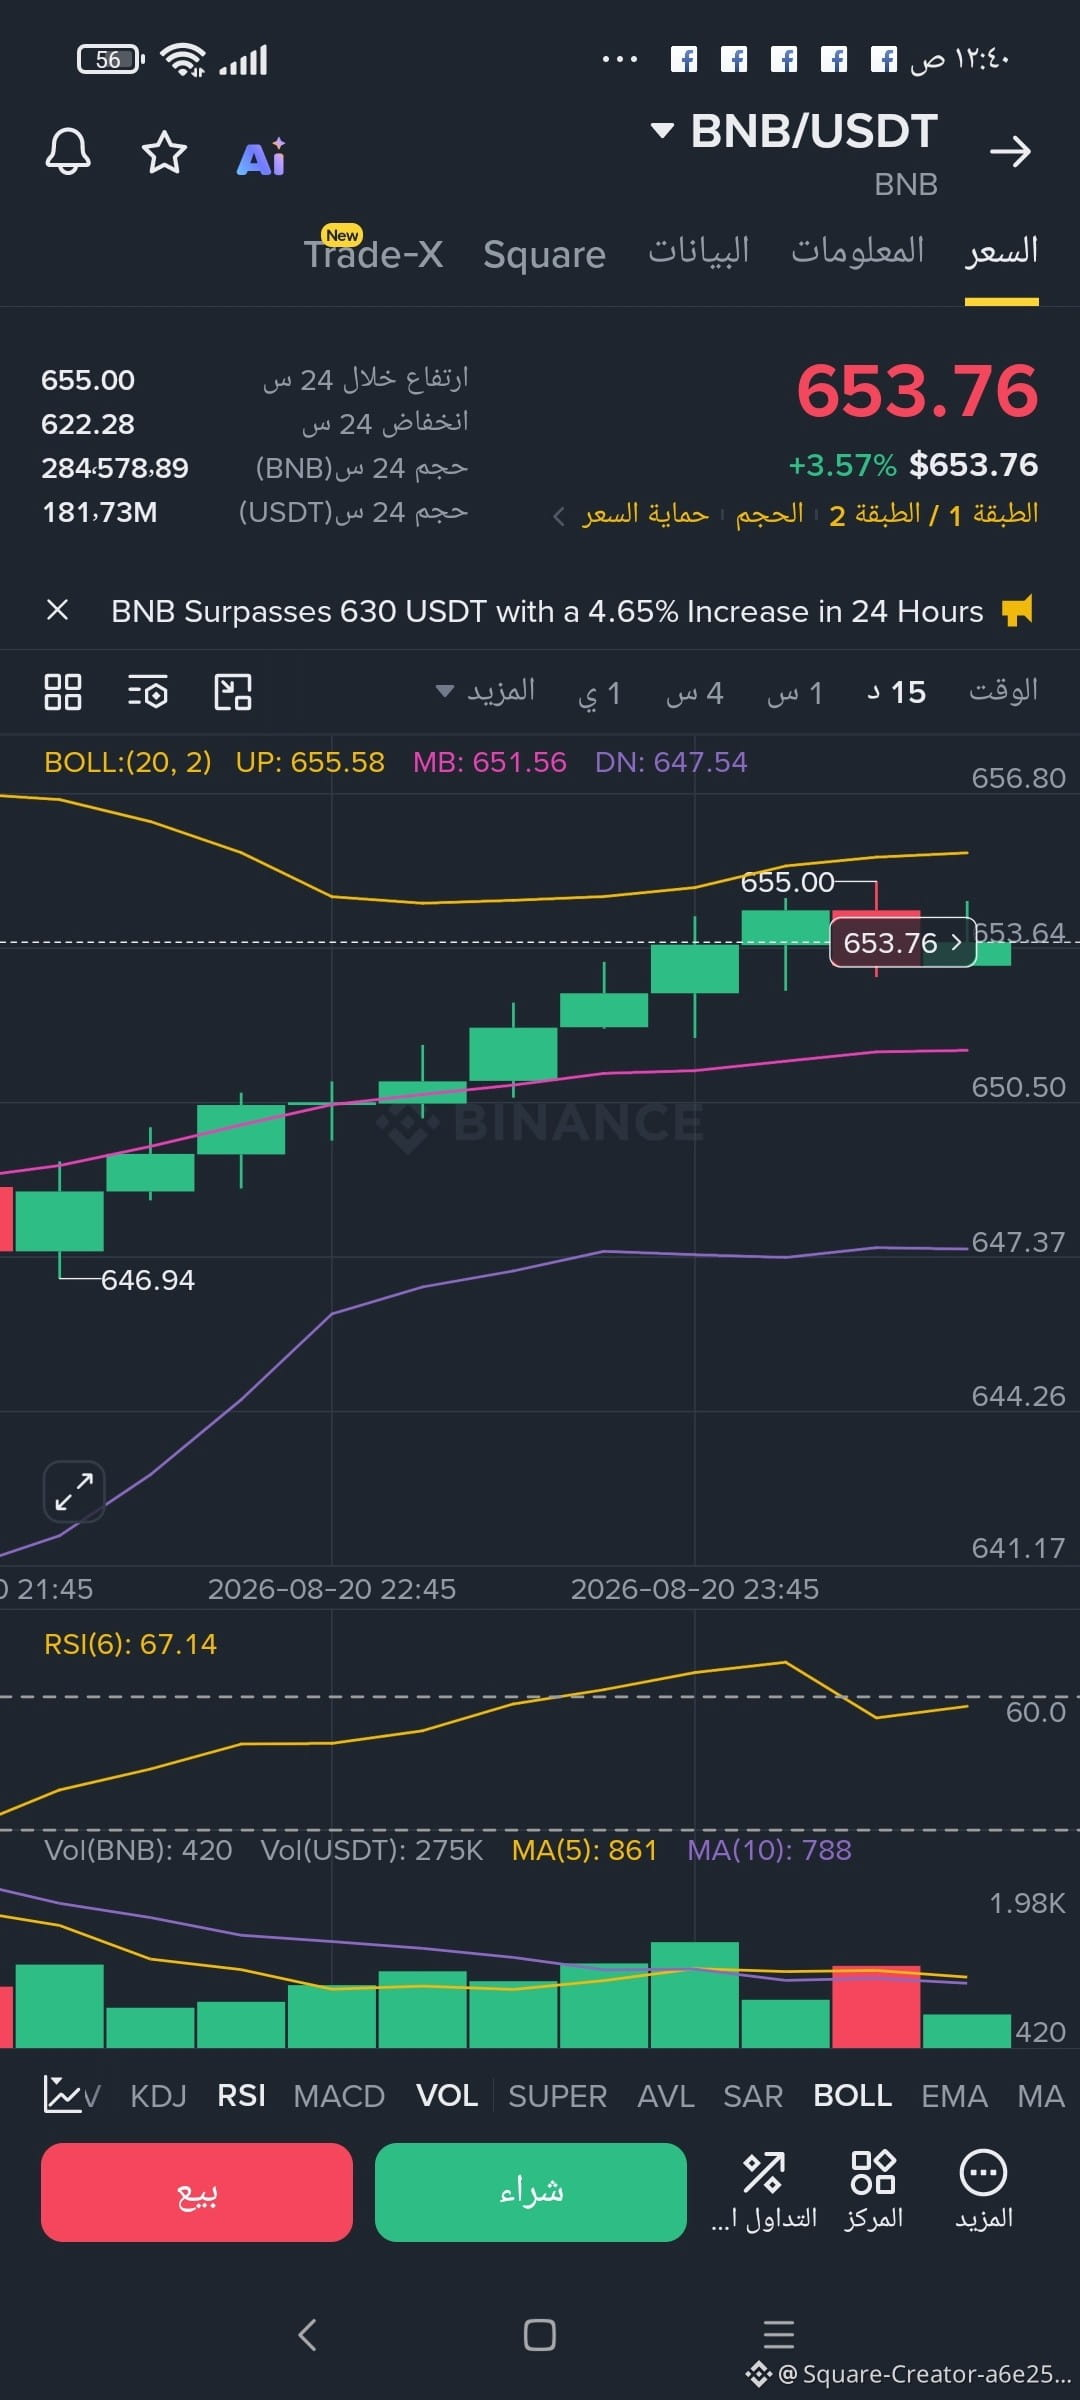The image size is (1080, 2400).
Task: Tap the chart indicator list icon beside KDJ
Action: (63, 2094)
